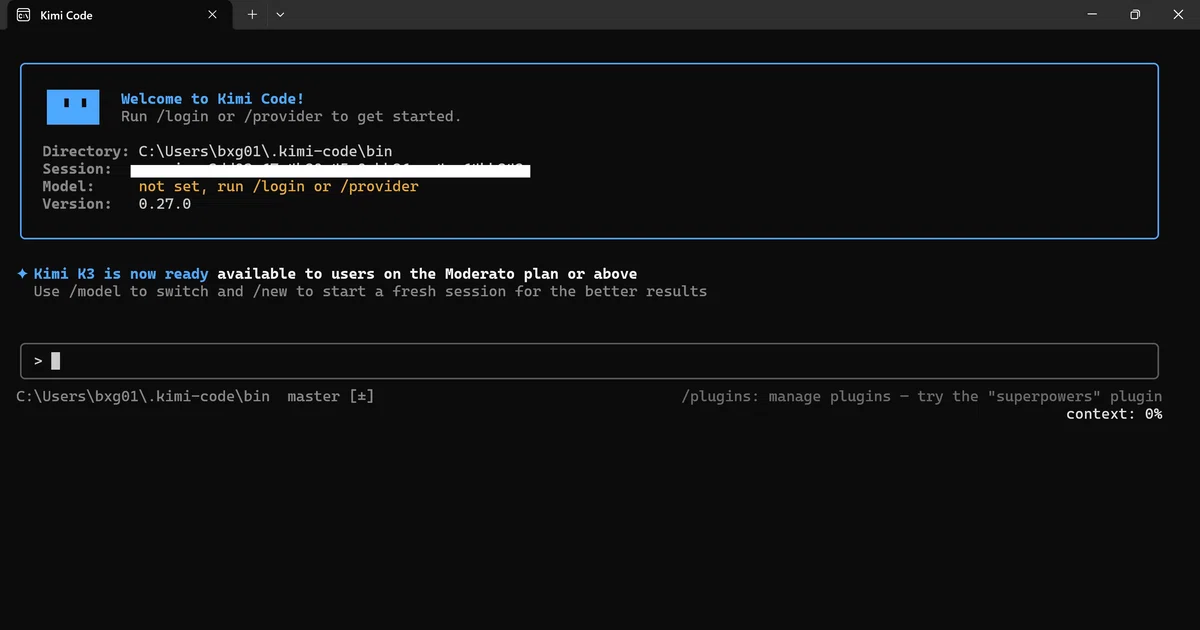
Task: Open the tab profile dropdown arrow
Action: pyautogui.click(x=280, y=15)
